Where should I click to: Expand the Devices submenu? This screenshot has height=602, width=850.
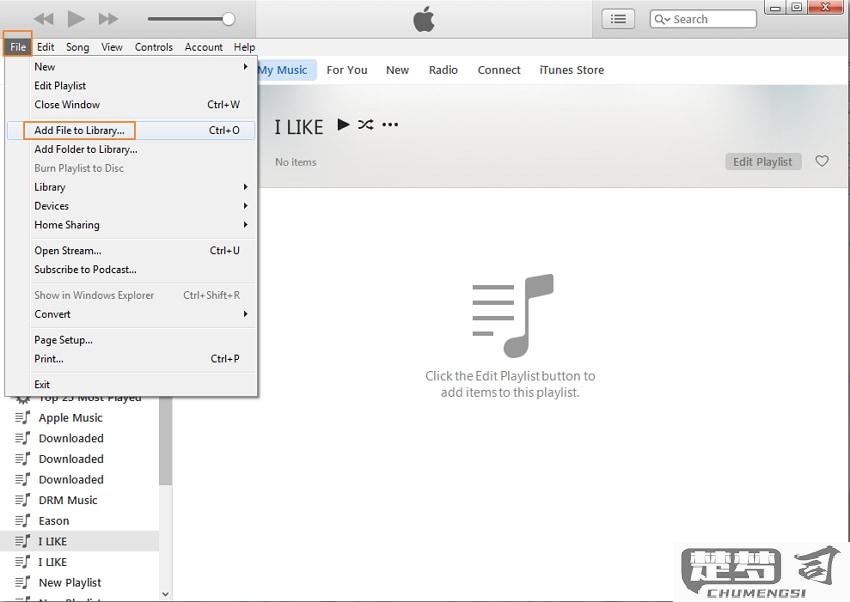tap(131, 206)
